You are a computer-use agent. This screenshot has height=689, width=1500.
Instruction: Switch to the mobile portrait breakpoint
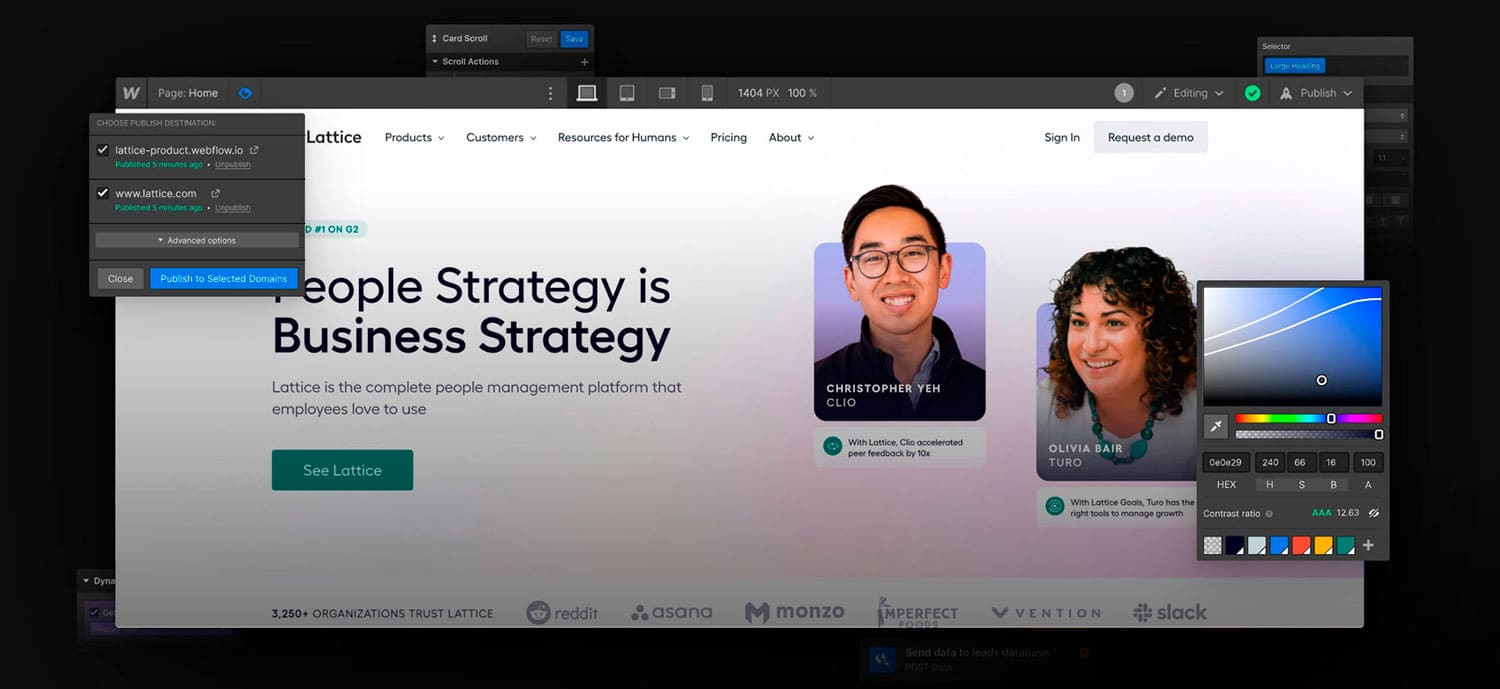pyautogui.click(x=707, y=92)
